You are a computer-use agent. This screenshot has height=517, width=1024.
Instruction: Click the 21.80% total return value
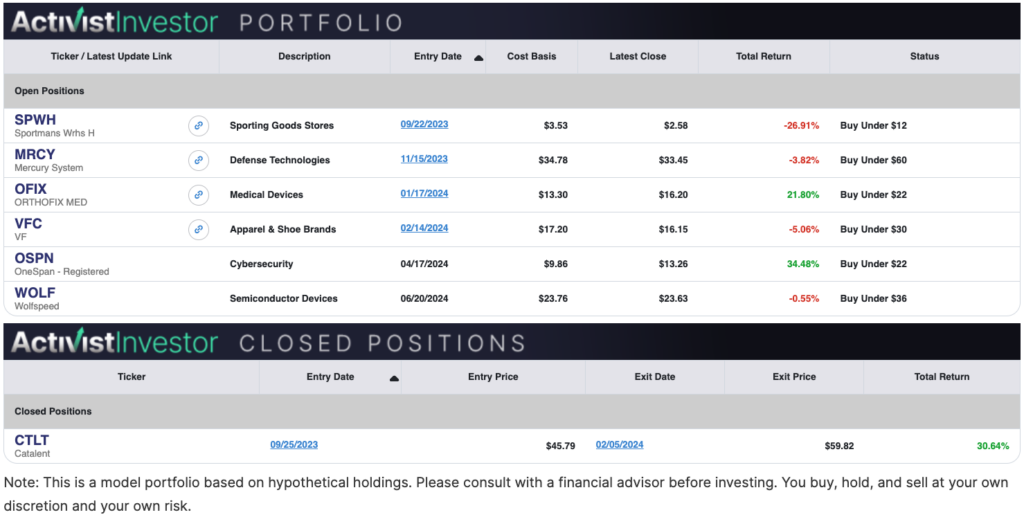803,195
